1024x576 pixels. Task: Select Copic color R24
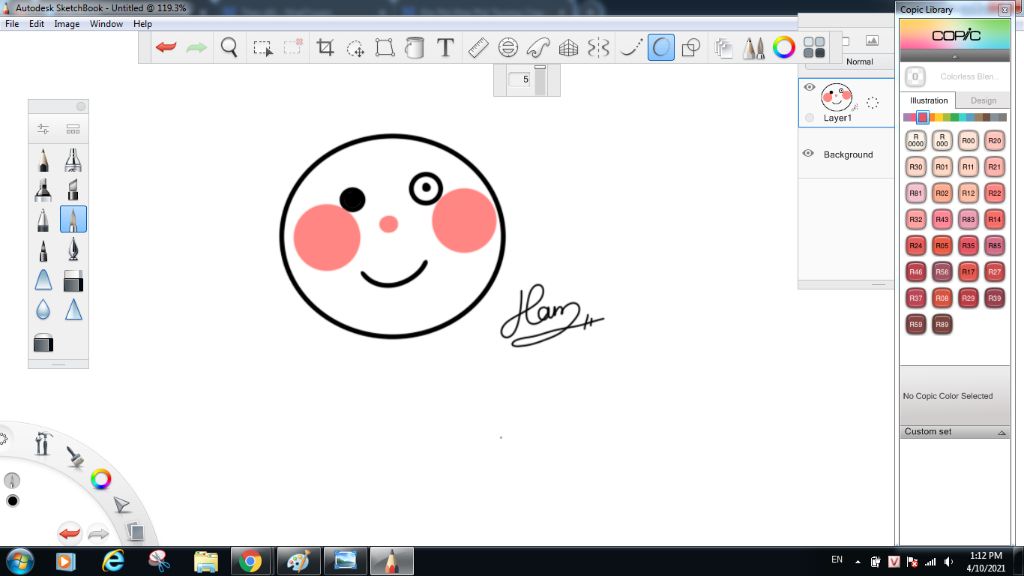tap(916, 246)
